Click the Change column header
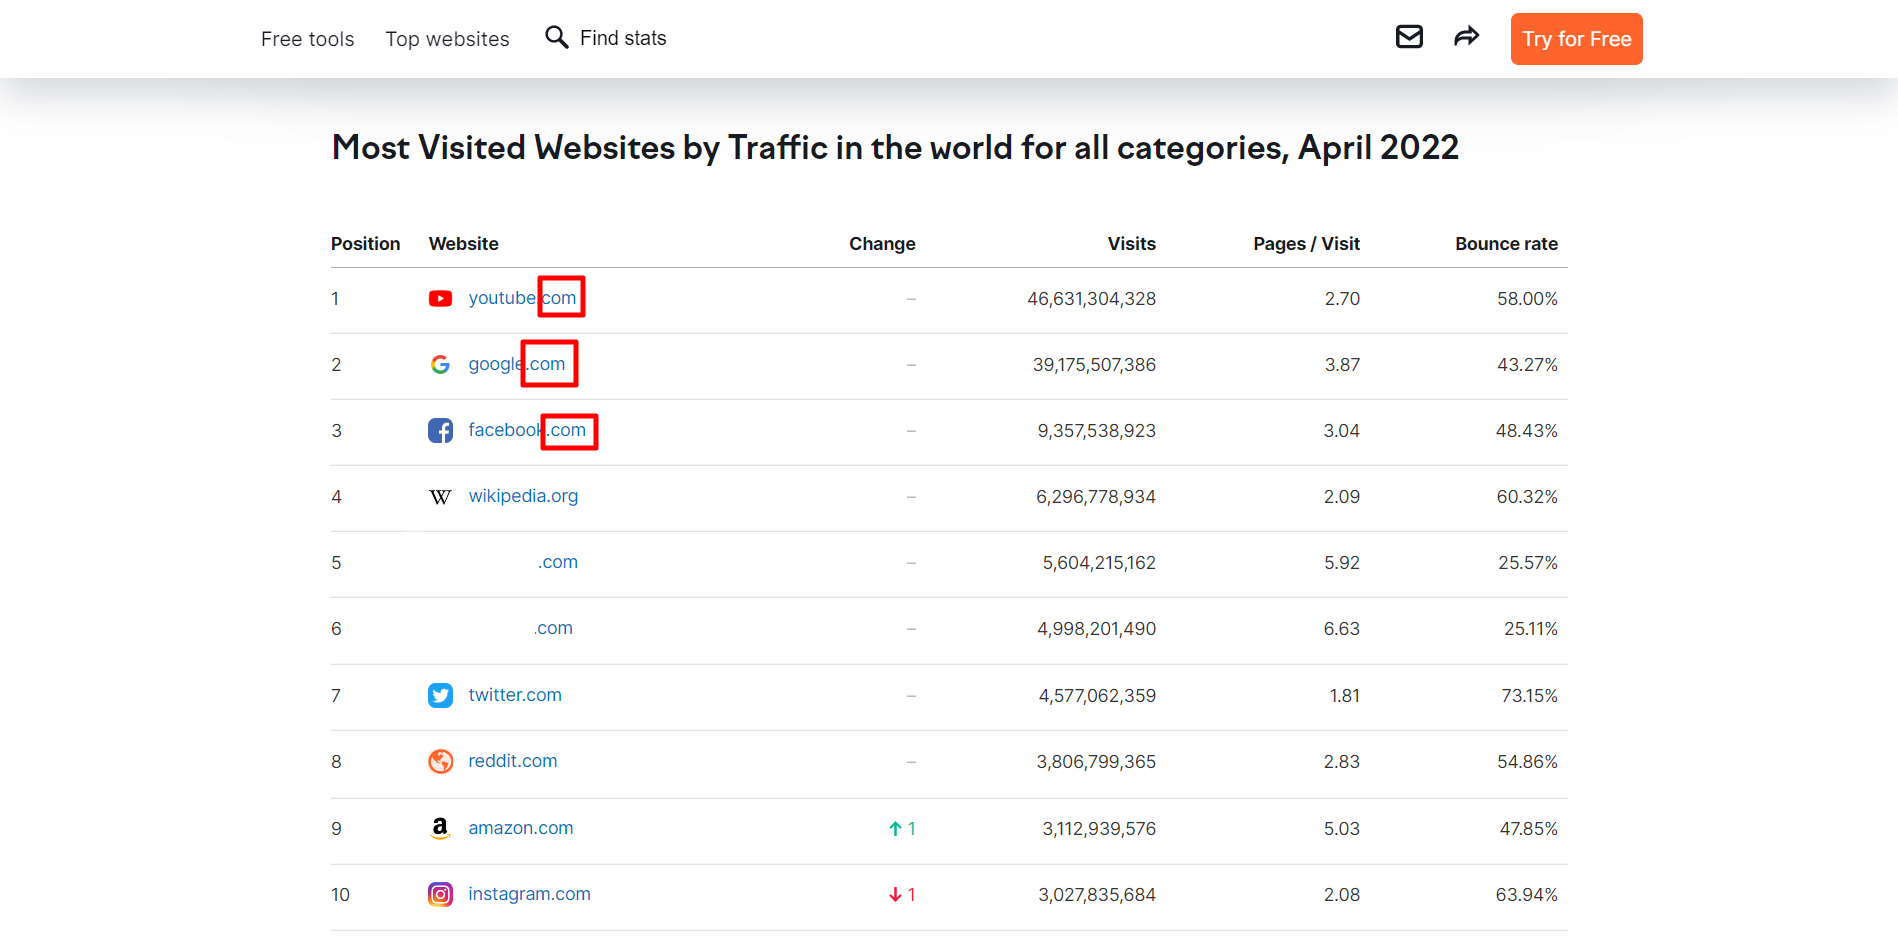Image resolution: width=1898 pixels, height=942 pixels. pyautogui.click(x=882, y=244)
